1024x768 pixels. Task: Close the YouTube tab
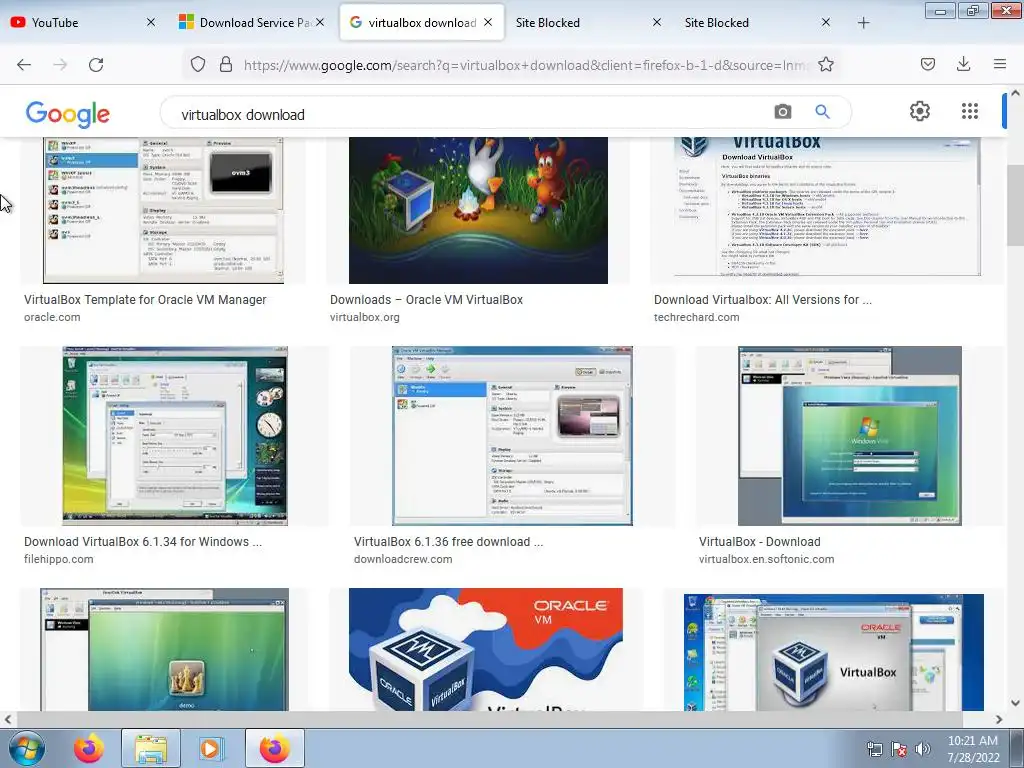click(151, 22)
